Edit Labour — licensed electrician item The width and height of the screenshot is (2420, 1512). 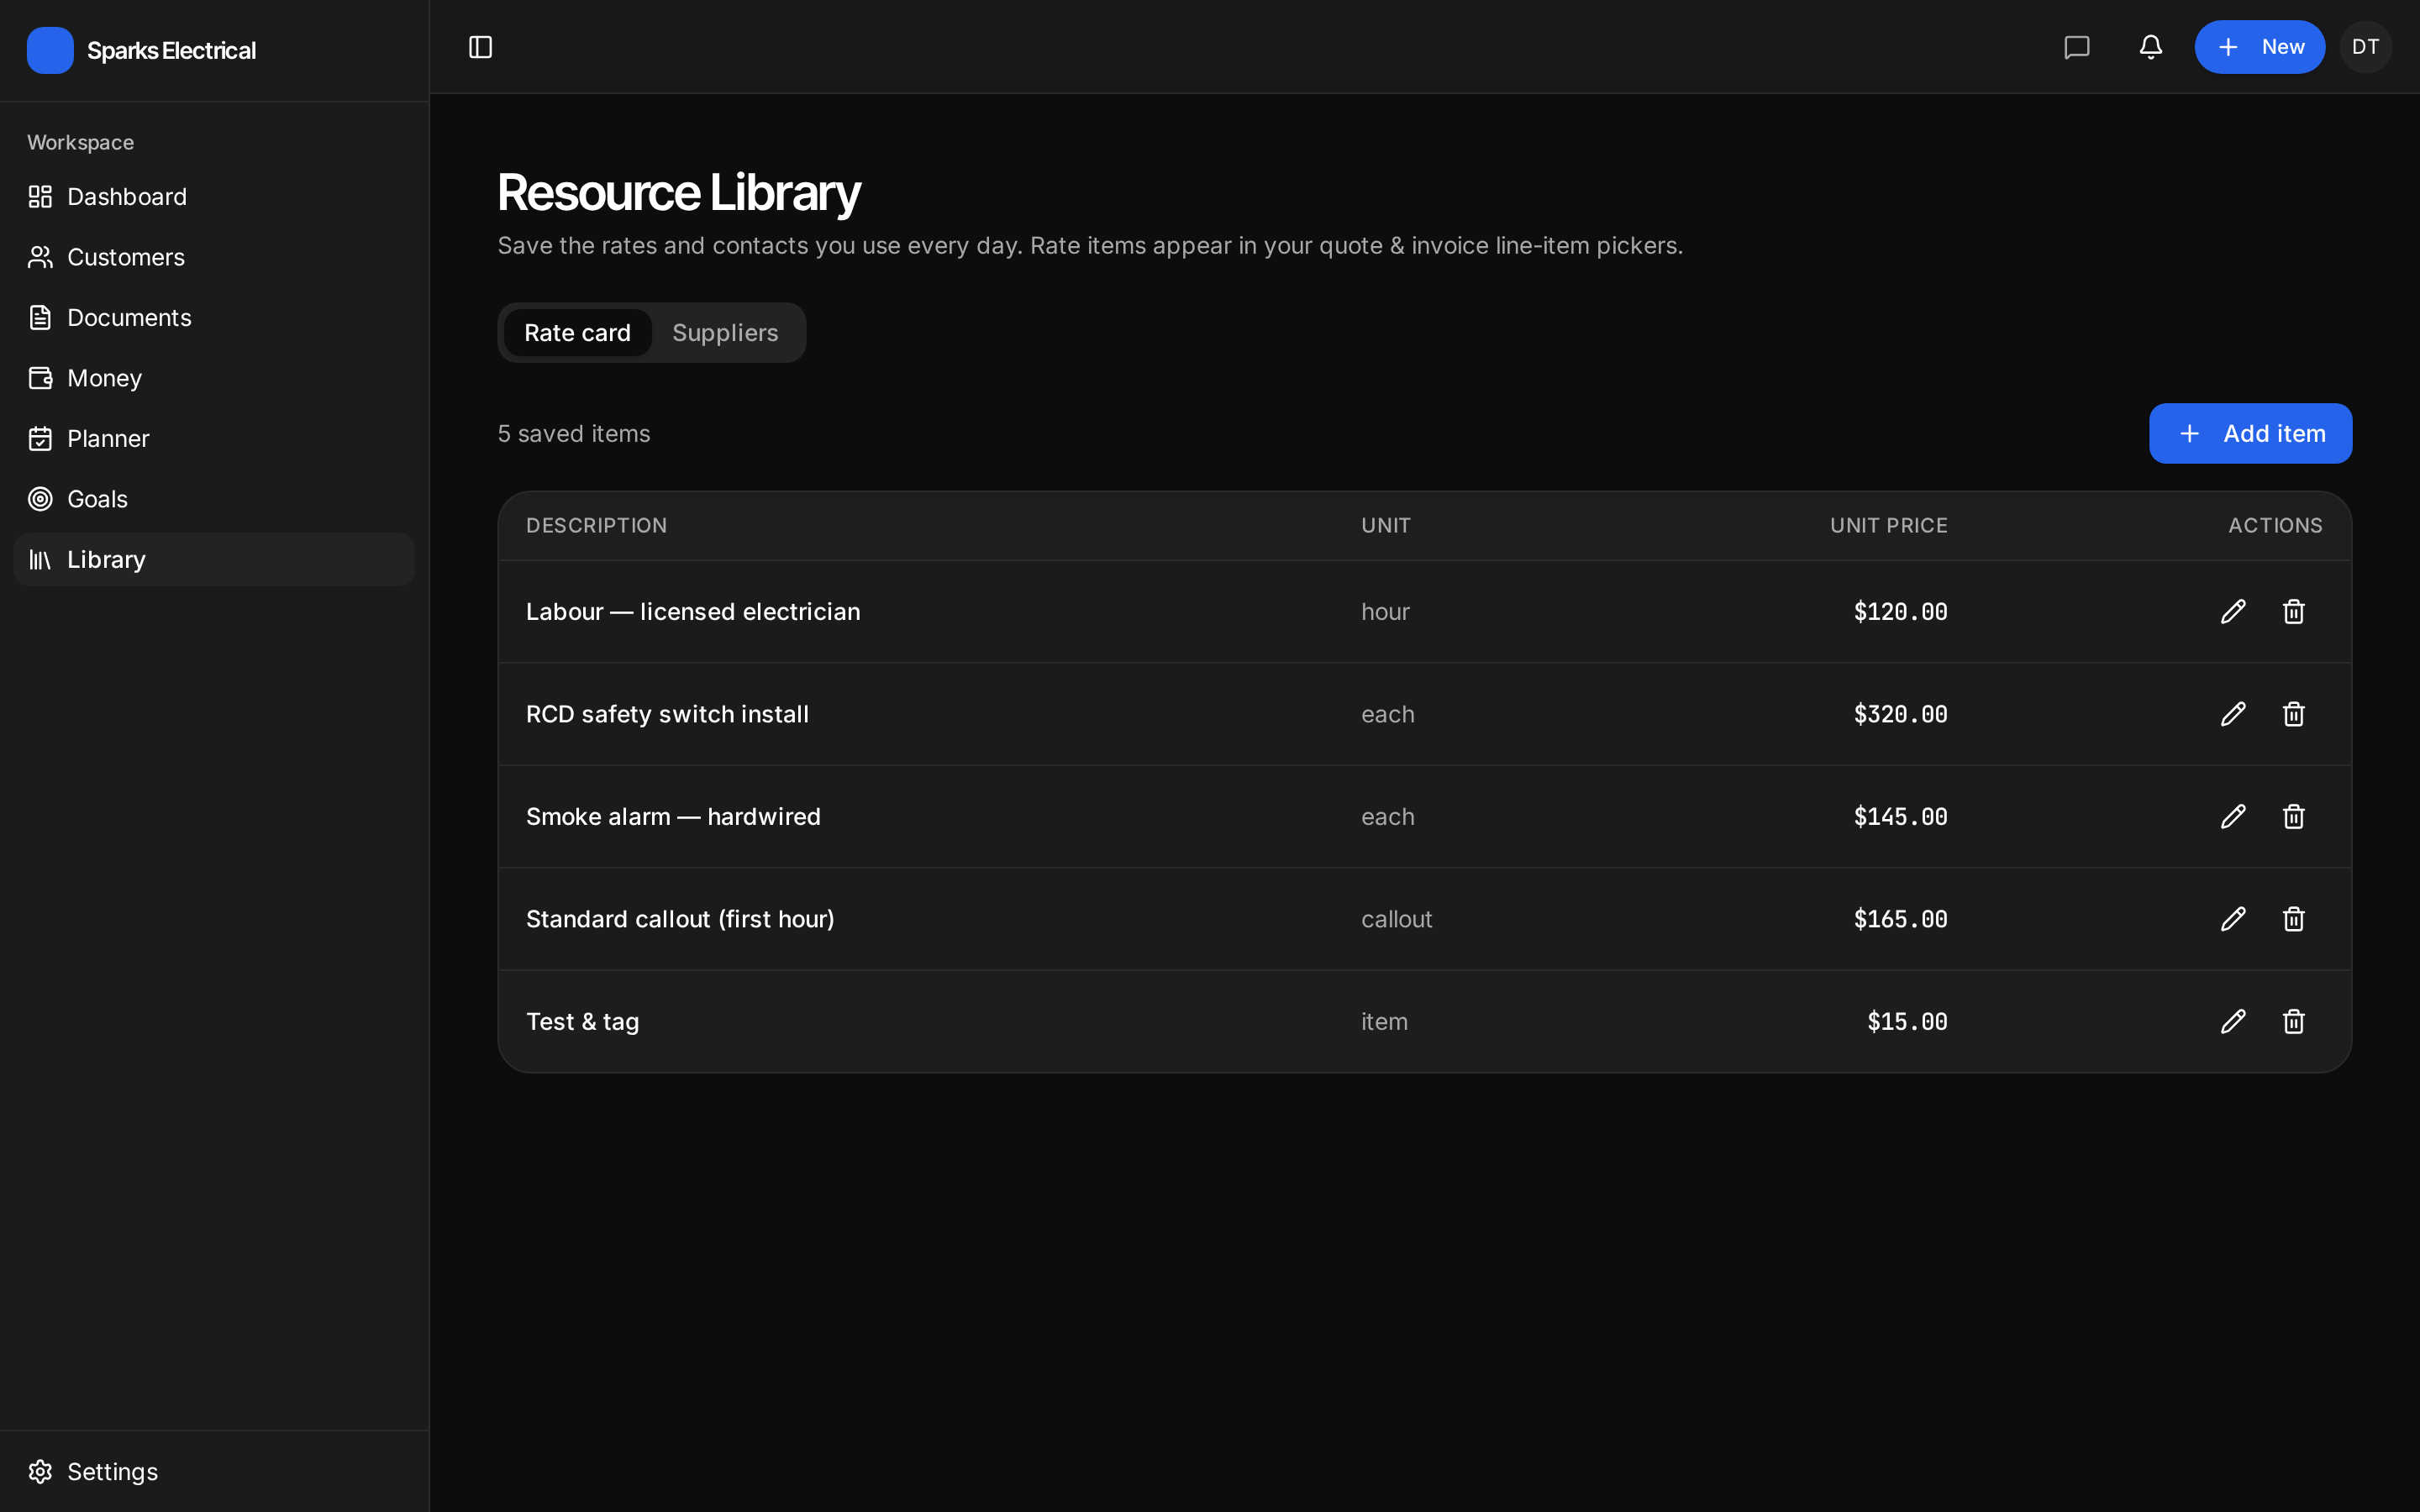coord(2233,611)
